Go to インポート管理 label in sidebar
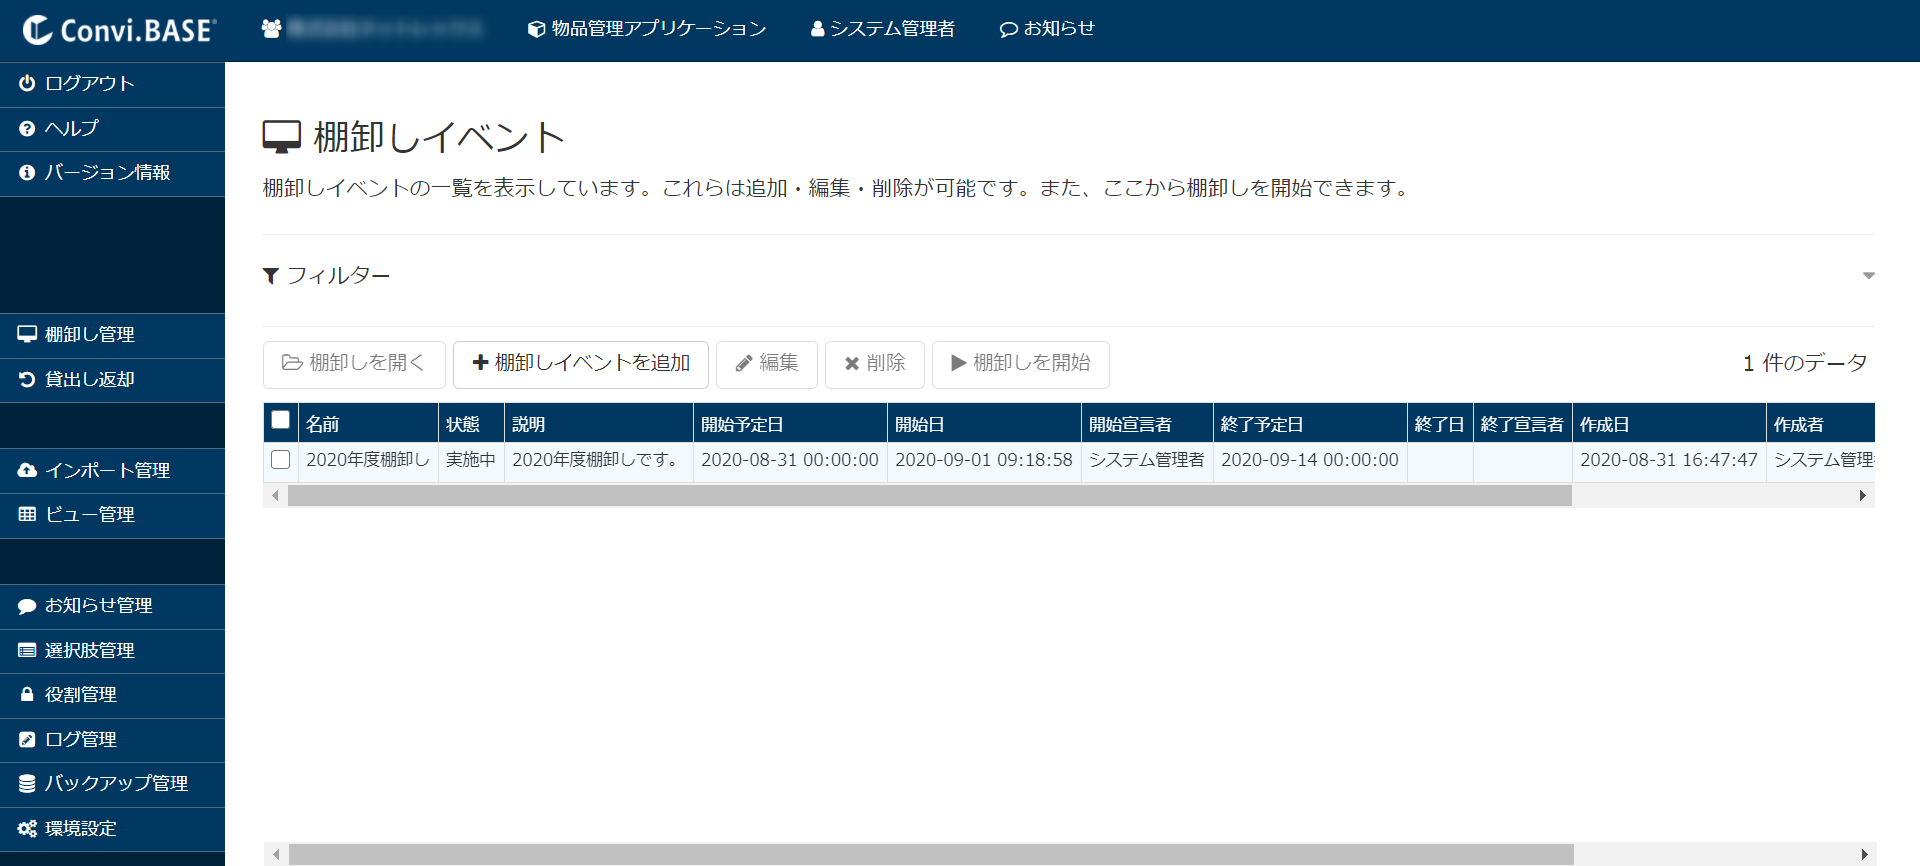The height and width of the screenshot is (866, 1920). [108, 470]
